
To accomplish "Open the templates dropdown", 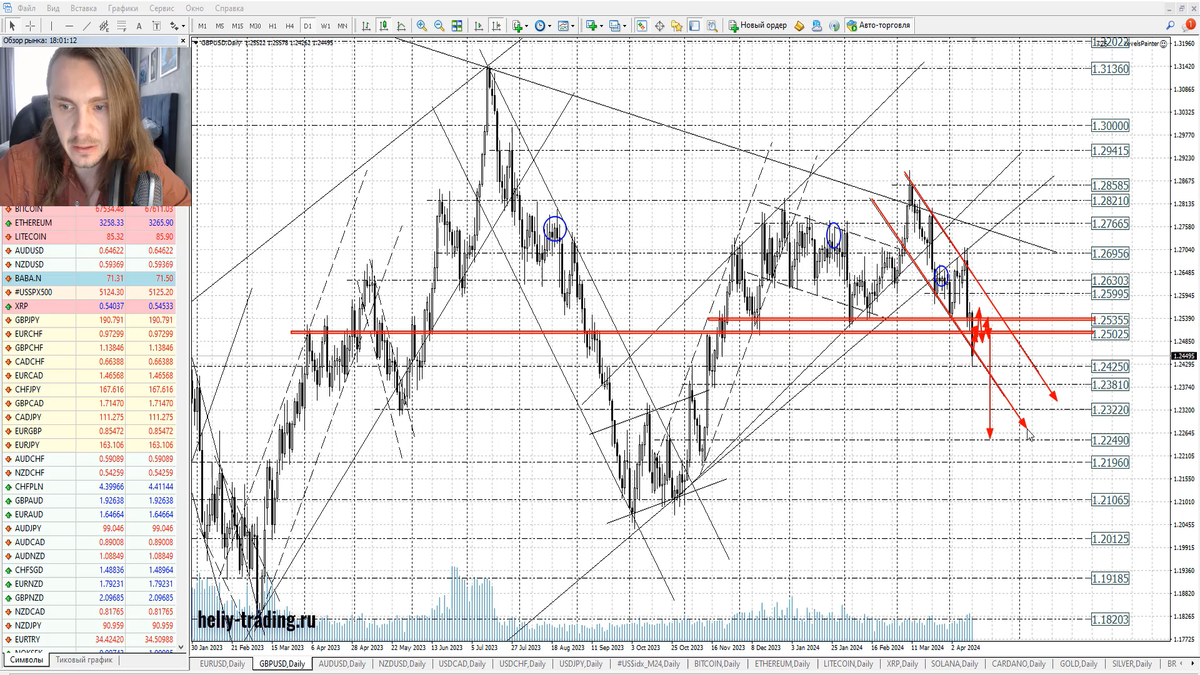I will point(565,25).
